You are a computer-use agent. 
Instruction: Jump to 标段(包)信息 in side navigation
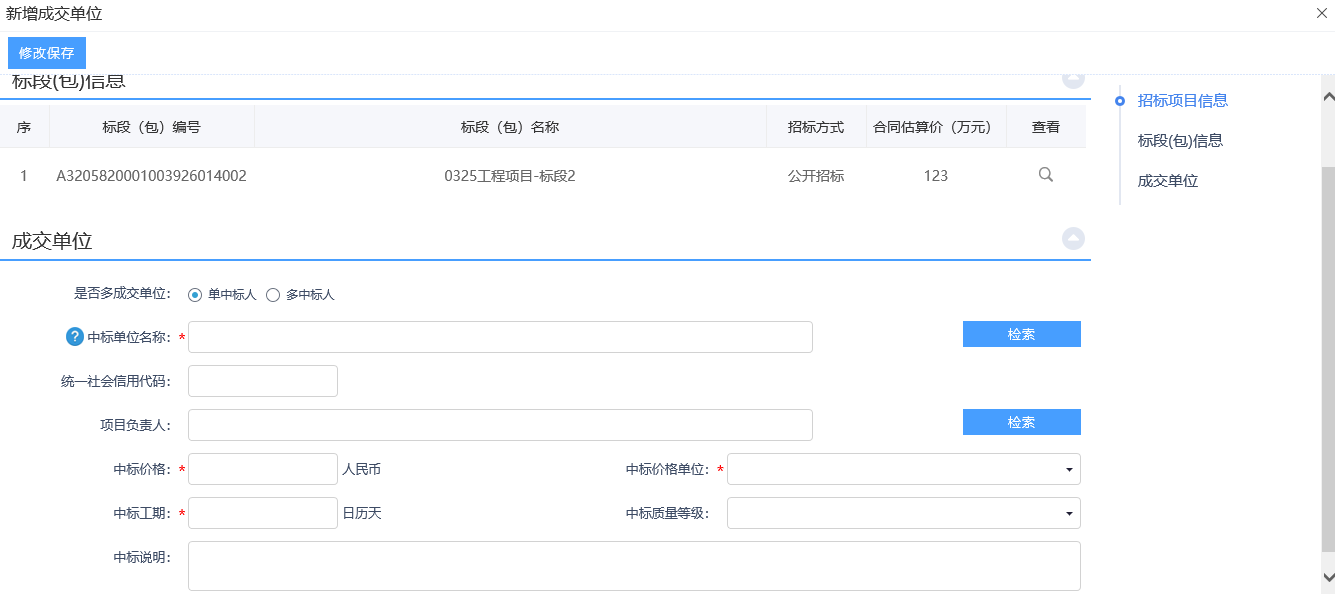pos(1180,141)
